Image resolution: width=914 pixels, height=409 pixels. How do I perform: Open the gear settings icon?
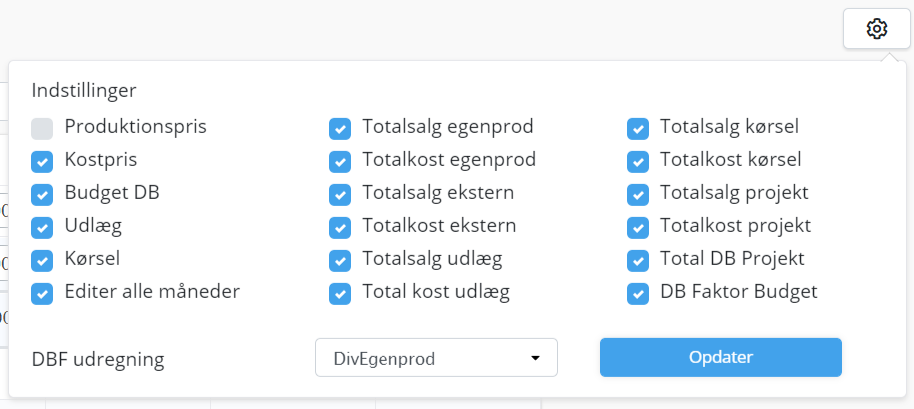tap(877, 29)
